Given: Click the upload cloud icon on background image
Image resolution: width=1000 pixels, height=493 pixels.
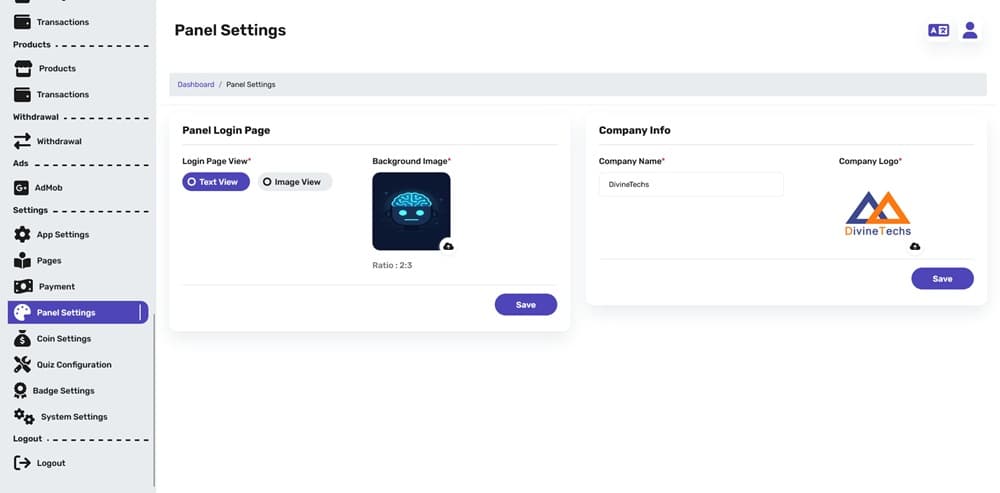Looking at the screenshot, I should tap(448, 246).
